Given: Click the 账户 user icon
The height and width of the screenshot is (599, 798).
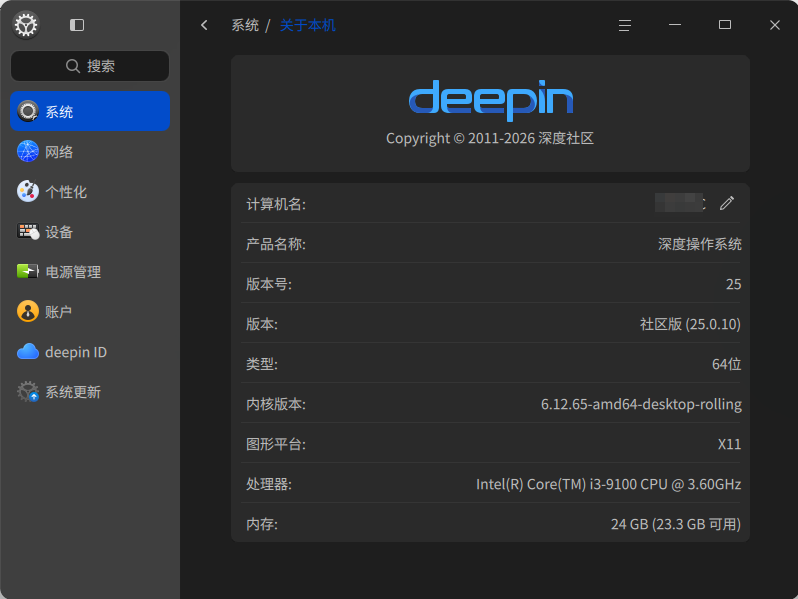Looking at the screenshot, I should [x=28, y=311].
